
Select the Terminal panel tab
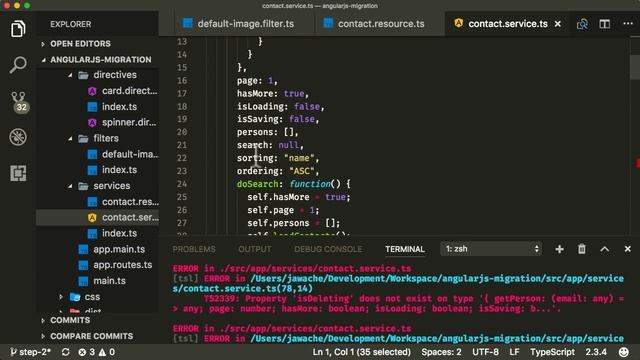405,249
